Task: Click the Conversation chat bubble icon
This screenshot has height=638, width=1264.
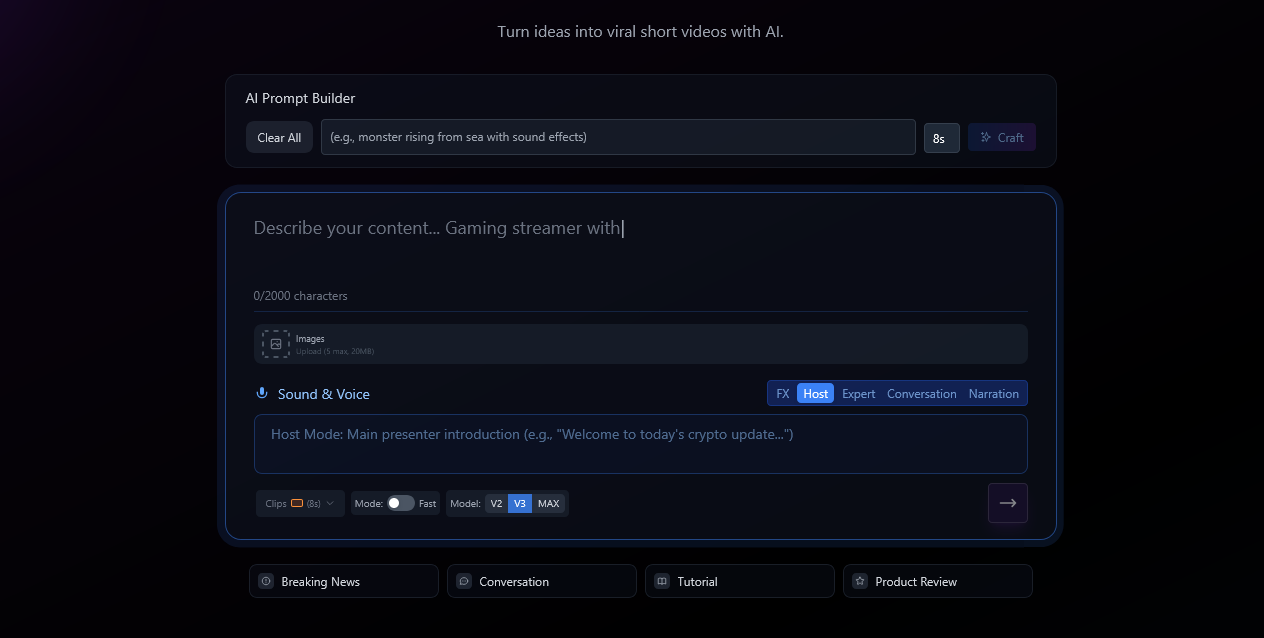Action: pos(464,581)
